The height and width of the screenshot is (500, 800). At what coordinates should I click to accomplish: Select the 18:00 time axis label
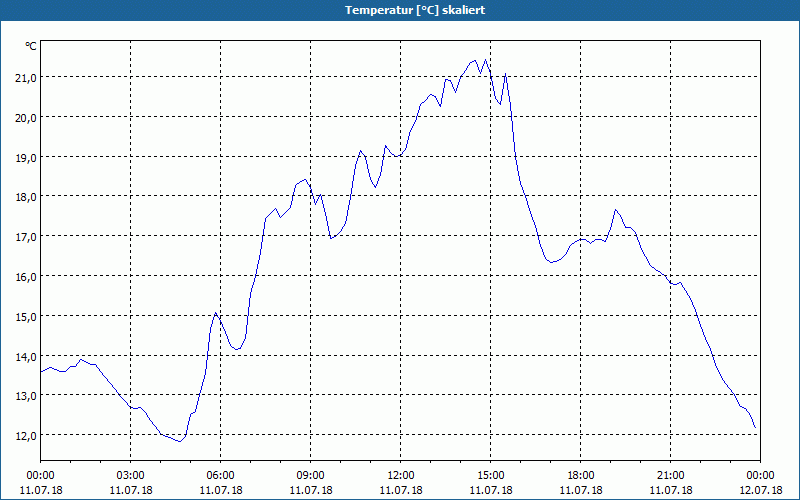click(x=581, y=476)
